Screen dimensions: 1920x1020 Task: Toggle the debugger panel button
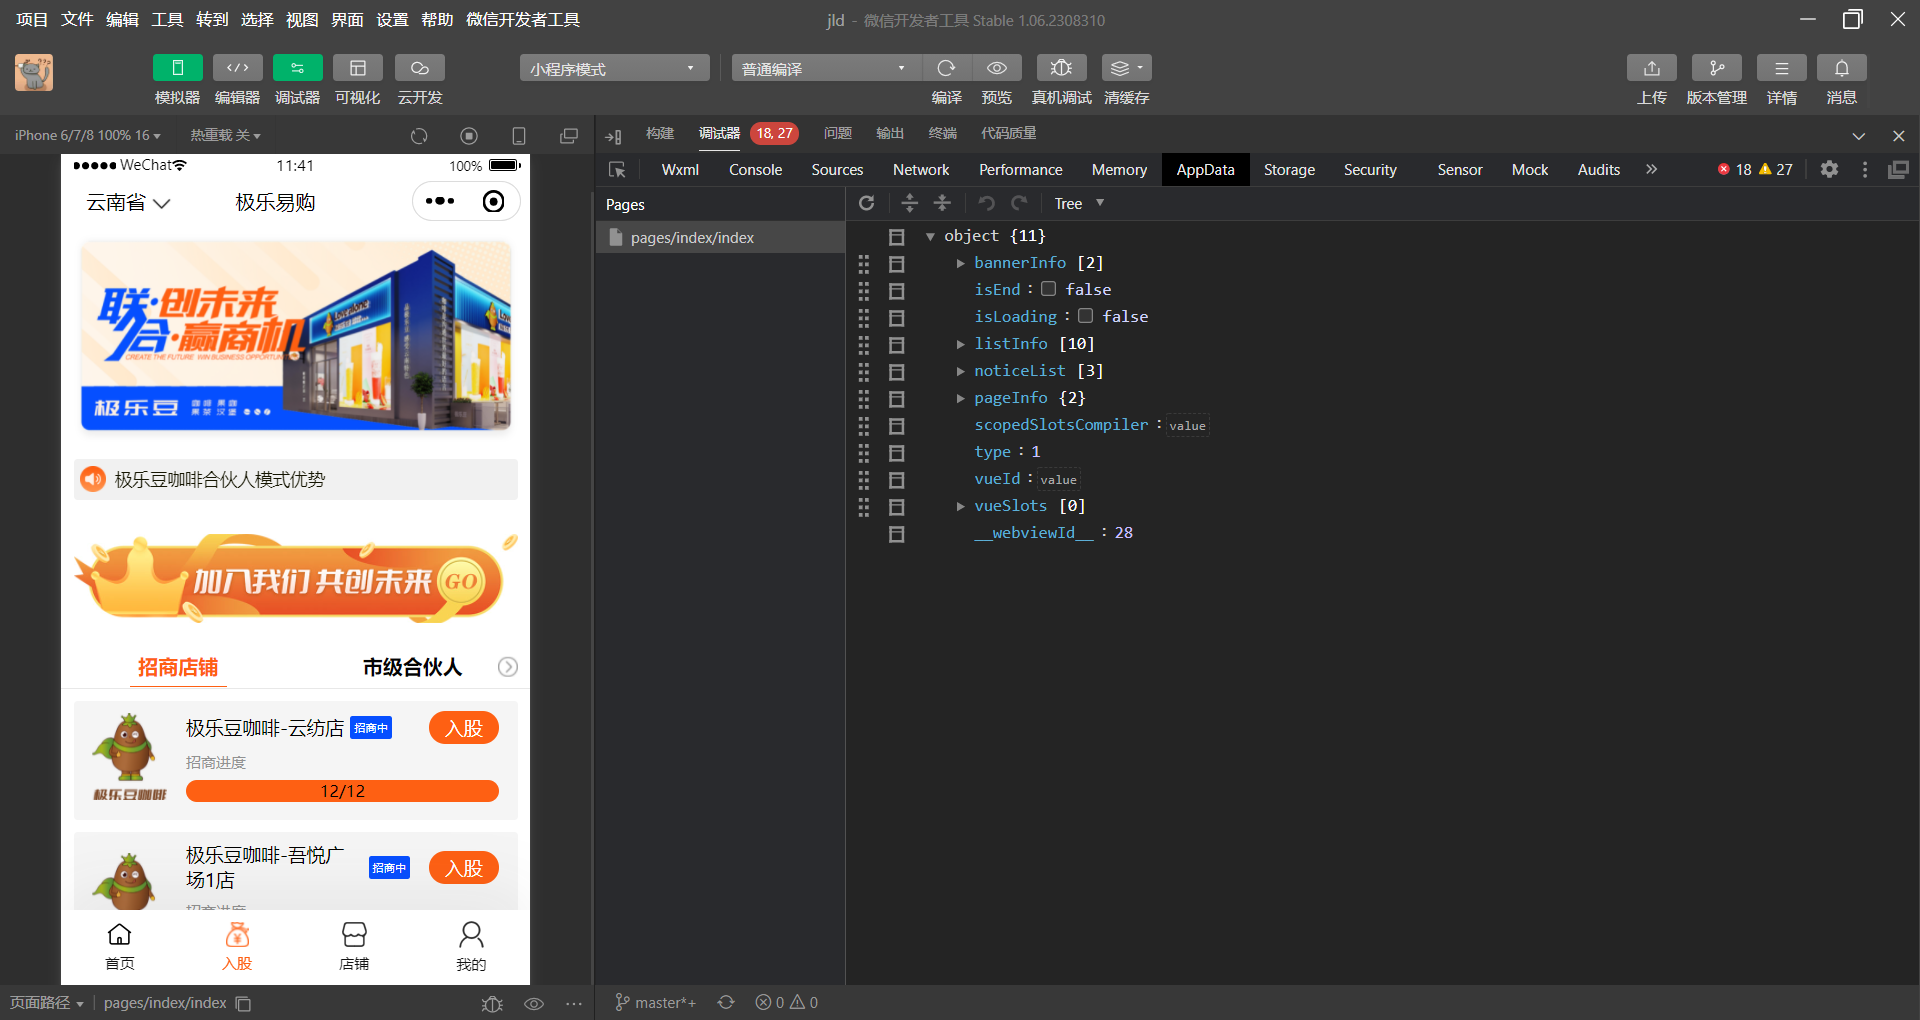point(297,68)
